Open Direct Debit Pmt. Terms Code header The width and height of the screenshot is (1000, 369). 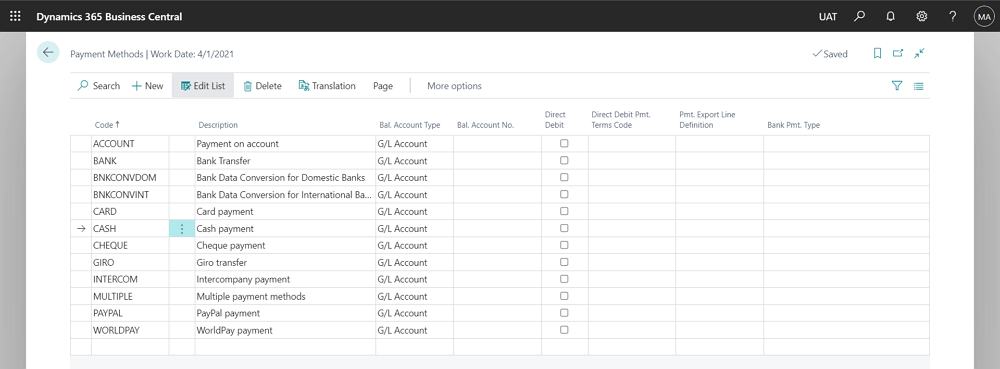point(621,120)
